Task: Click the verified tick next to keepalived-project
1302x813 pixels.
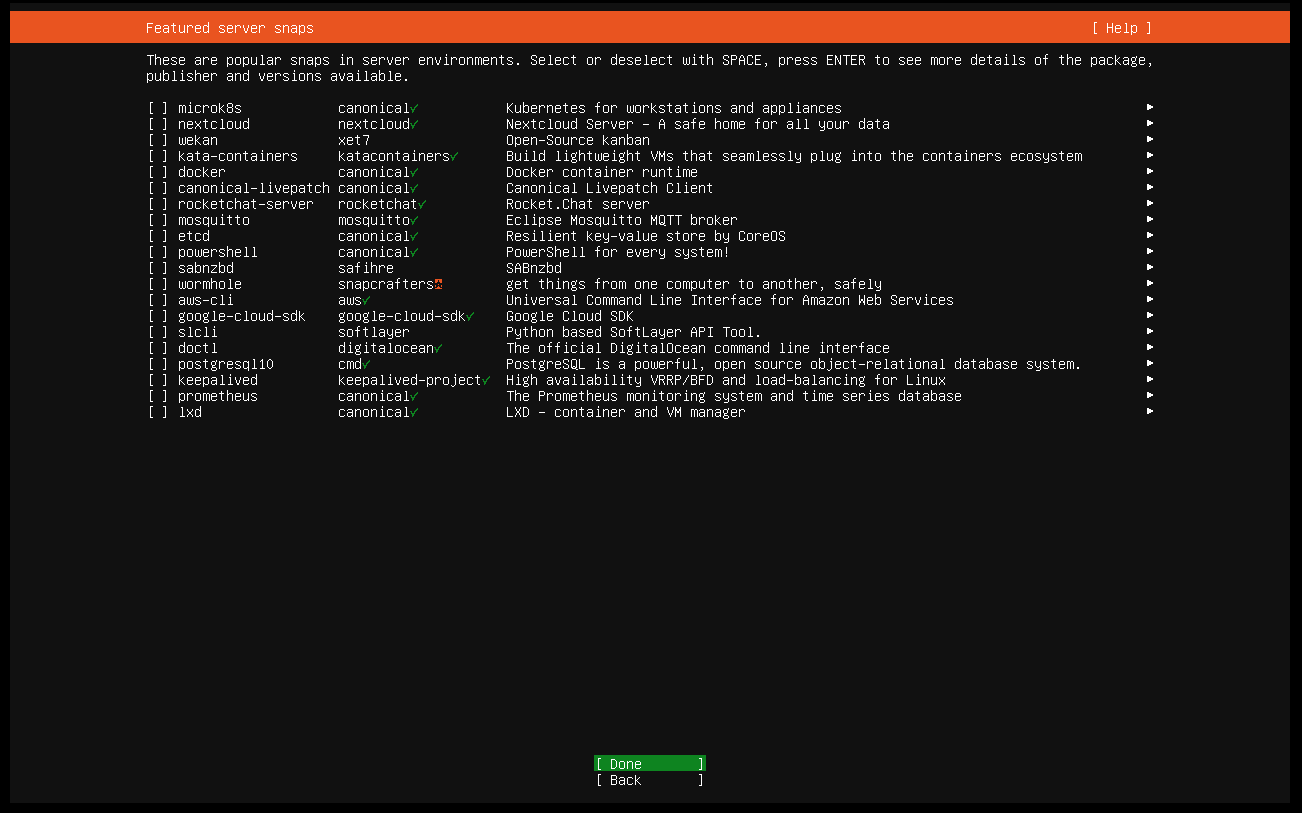Action: (486, 380)
